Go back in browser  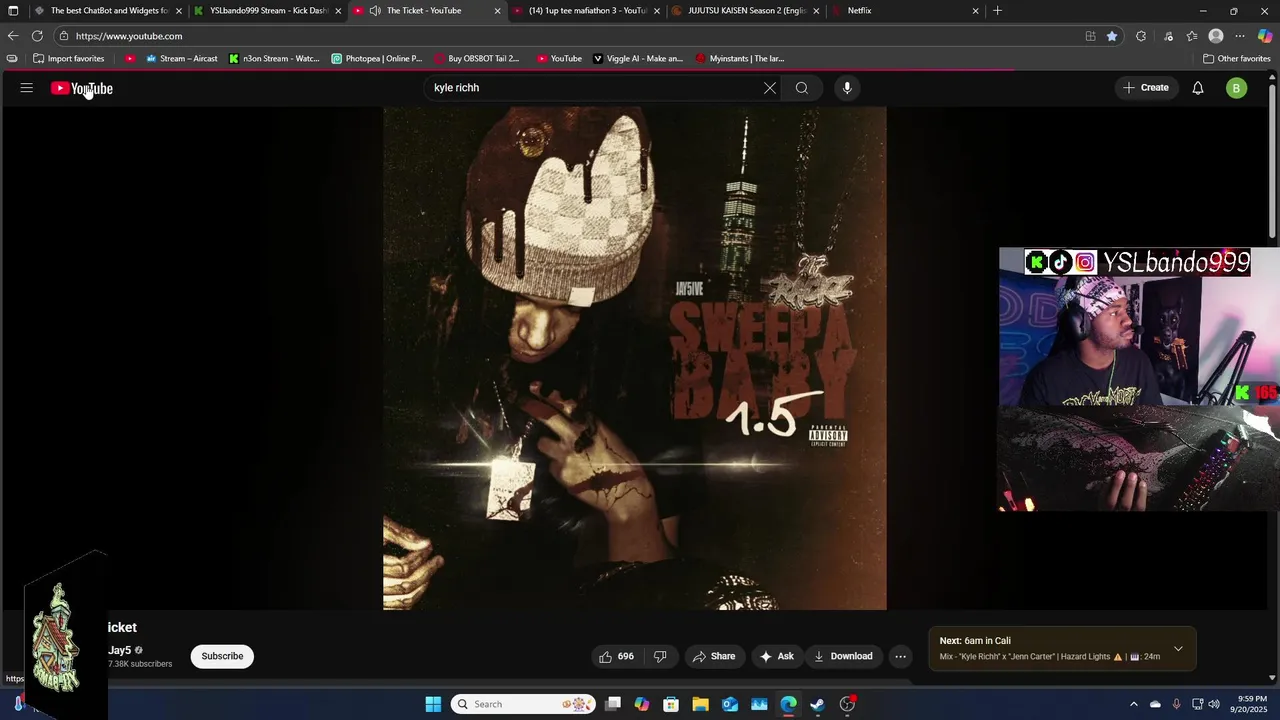tap(13, 36)
